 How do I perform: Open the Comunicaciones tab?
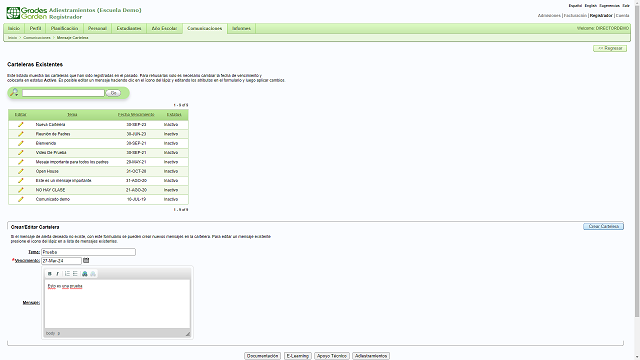pyautogui.click(x=204, y=29)
